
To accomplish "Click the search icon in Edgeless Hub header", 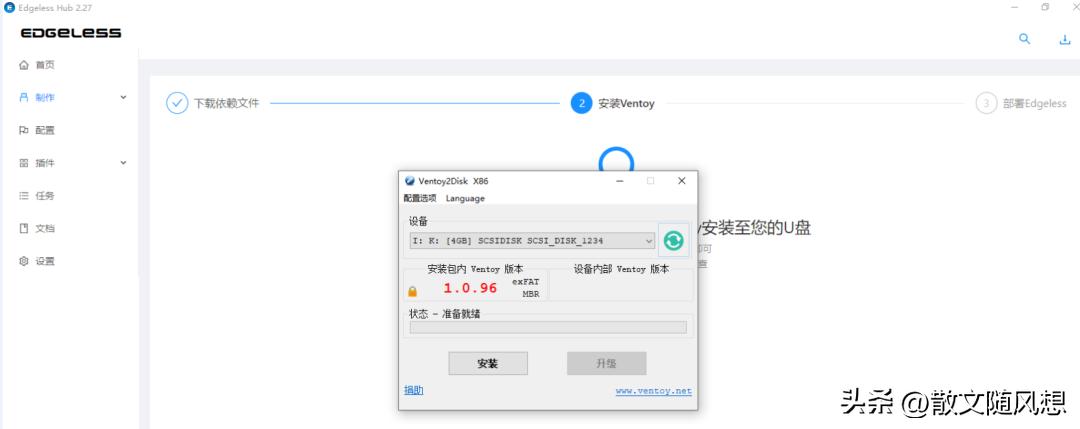I will (1025, 39).
